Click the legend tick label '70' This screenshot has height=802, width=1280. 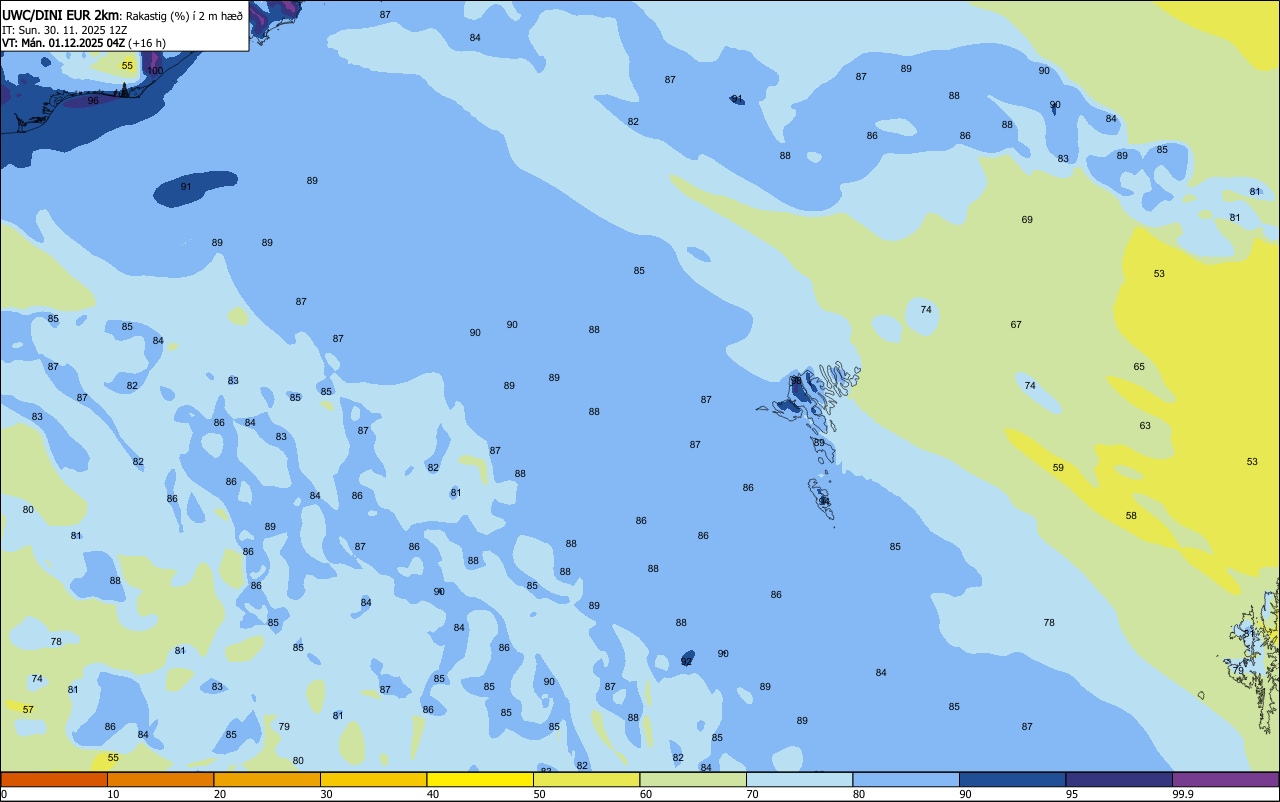pyautogui.click(x=752, y=794)
